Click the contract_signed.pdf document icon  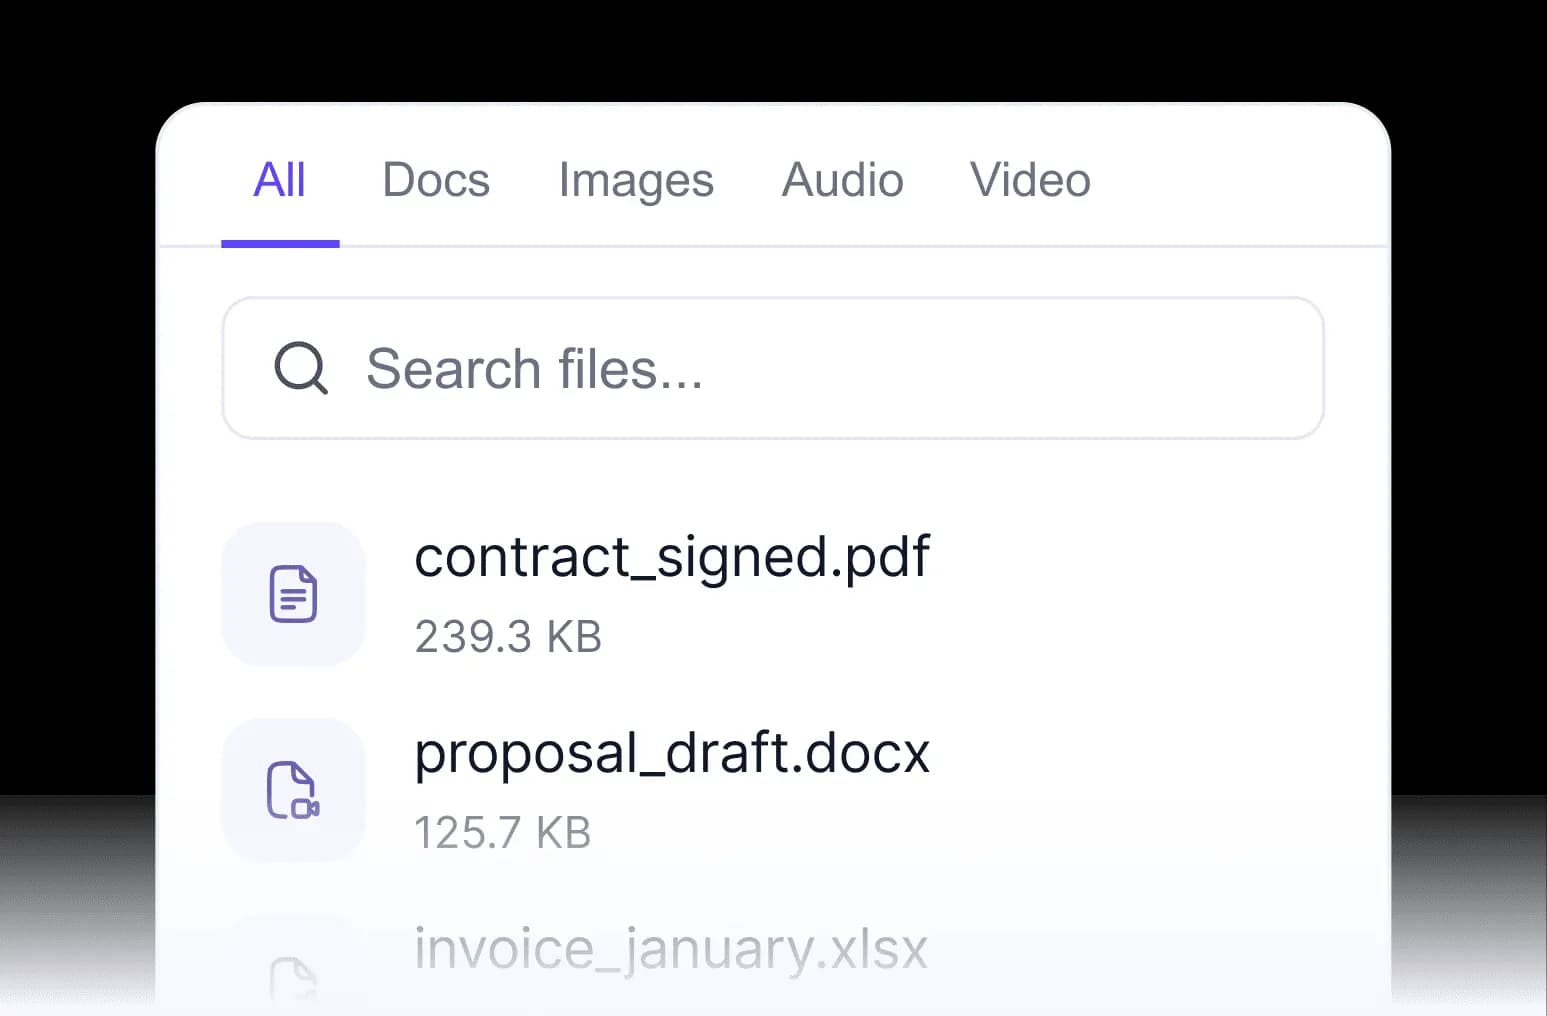click(293, 594)
